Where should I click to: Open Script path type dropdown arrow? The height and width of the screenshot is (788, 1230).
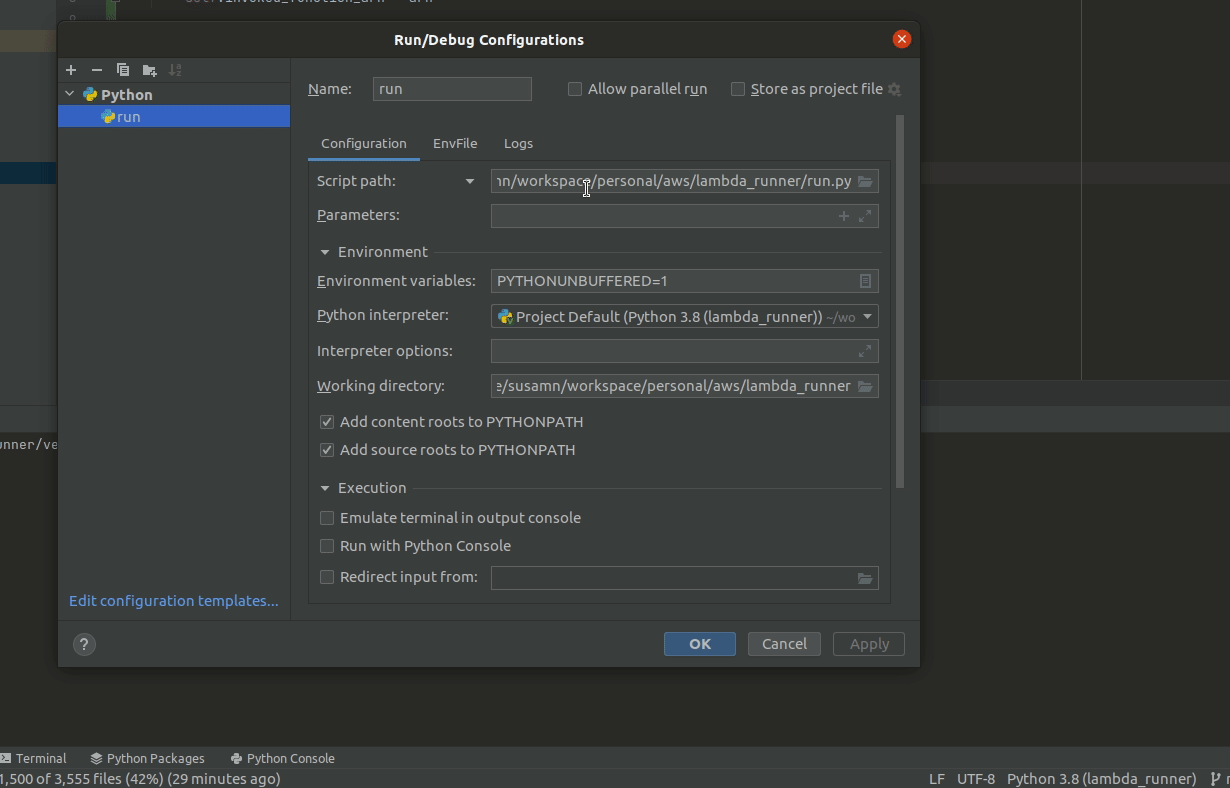[469, 181]
